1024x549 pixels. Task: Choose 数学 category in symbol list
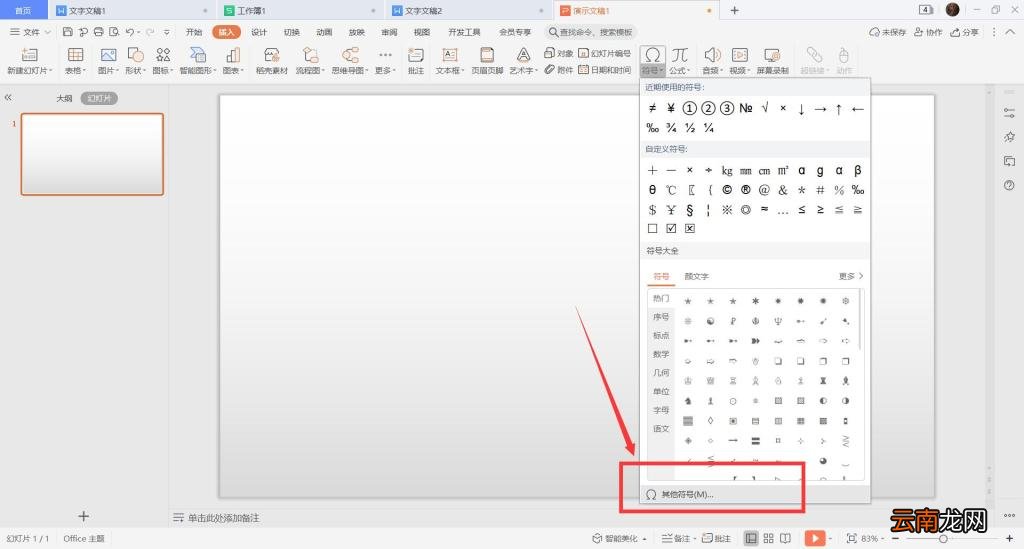(661, 354)
